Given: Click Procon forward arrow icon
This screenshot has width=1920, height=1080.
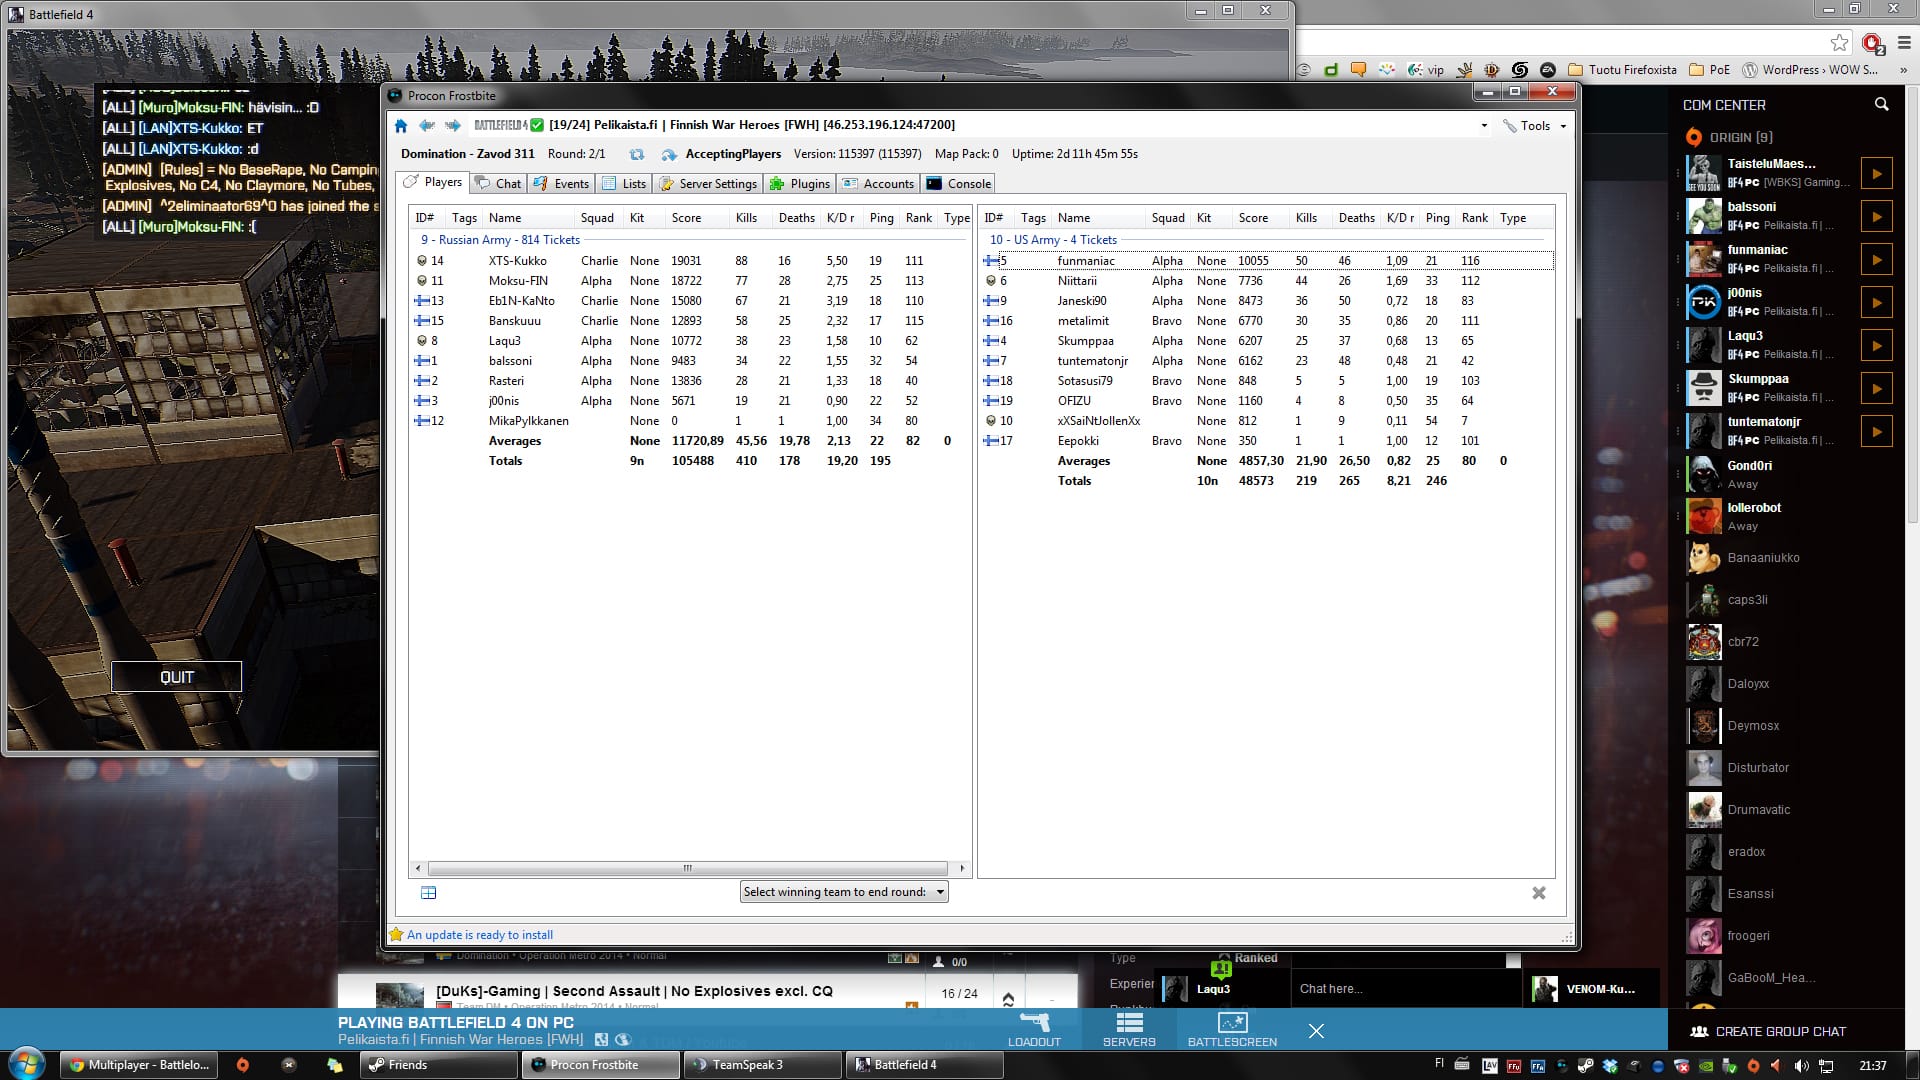Looking at the screenshot, I should coord(453,125).
